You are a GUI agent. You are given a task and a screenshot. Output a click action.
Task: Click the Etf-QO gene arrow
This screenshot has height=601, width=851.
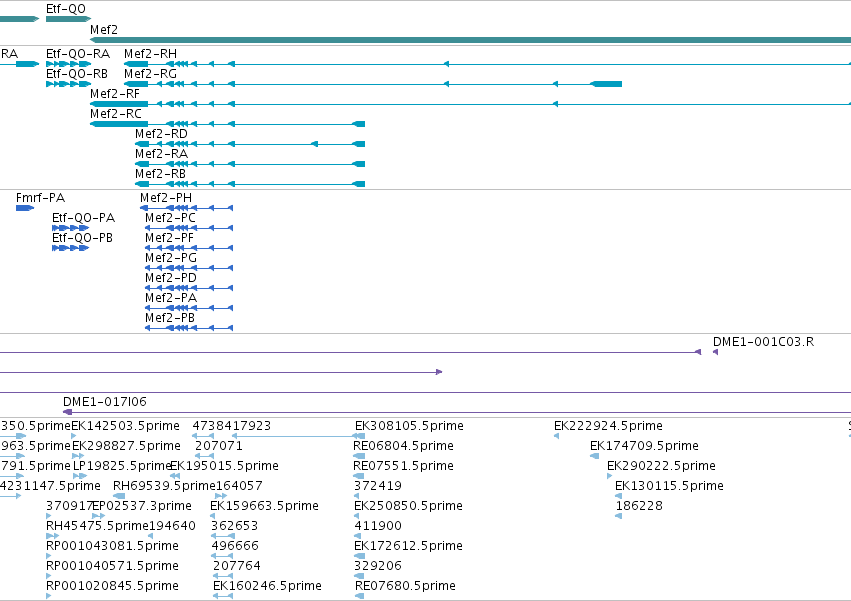[x=68, y=19]
